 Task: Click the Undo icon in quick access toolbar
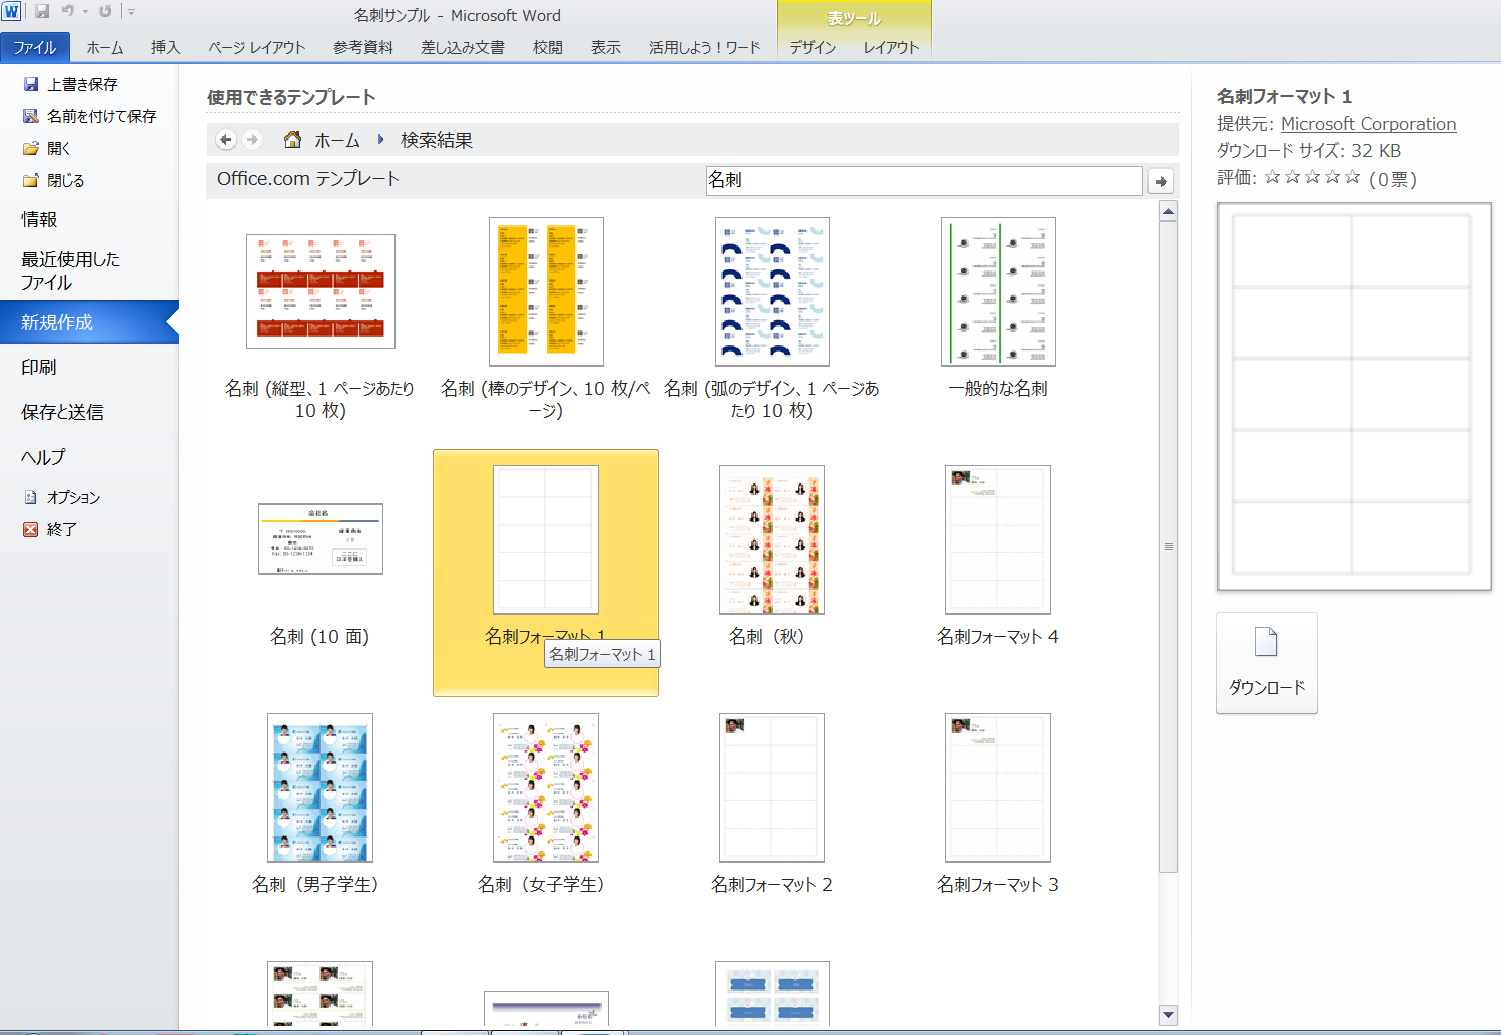(68, 12)
